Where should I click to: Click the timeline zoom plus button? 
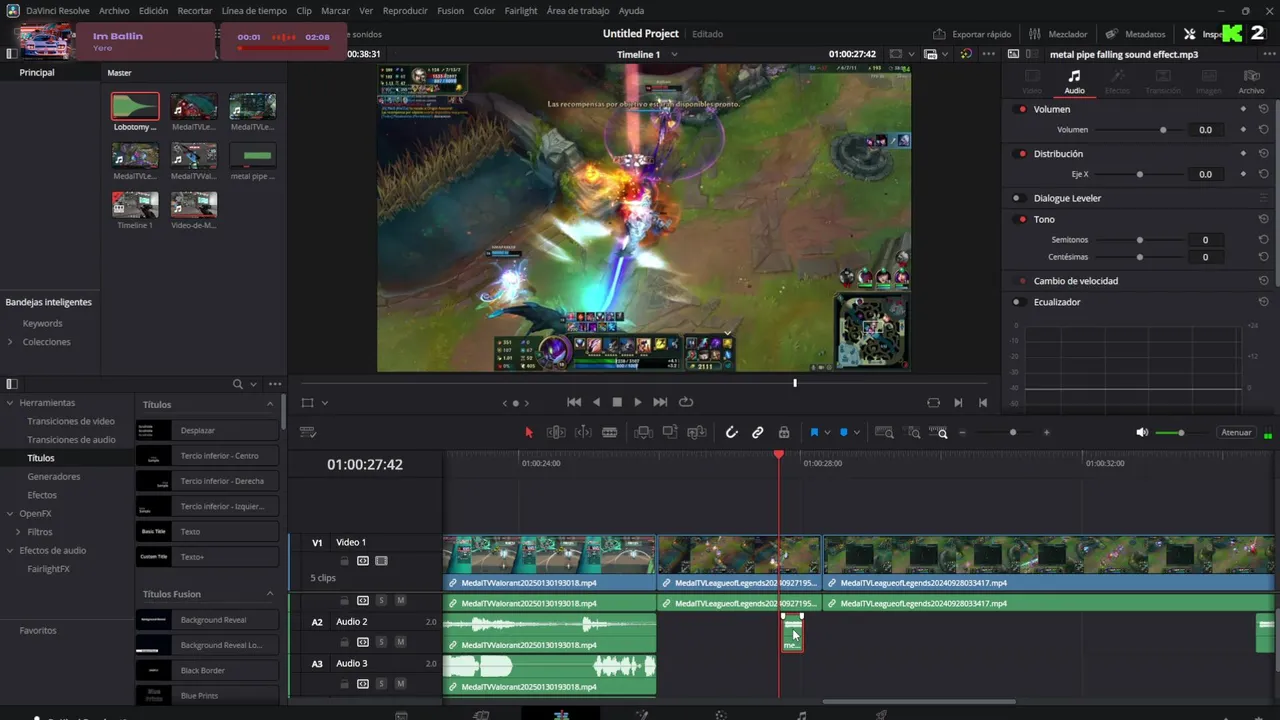coord(1047,433)
